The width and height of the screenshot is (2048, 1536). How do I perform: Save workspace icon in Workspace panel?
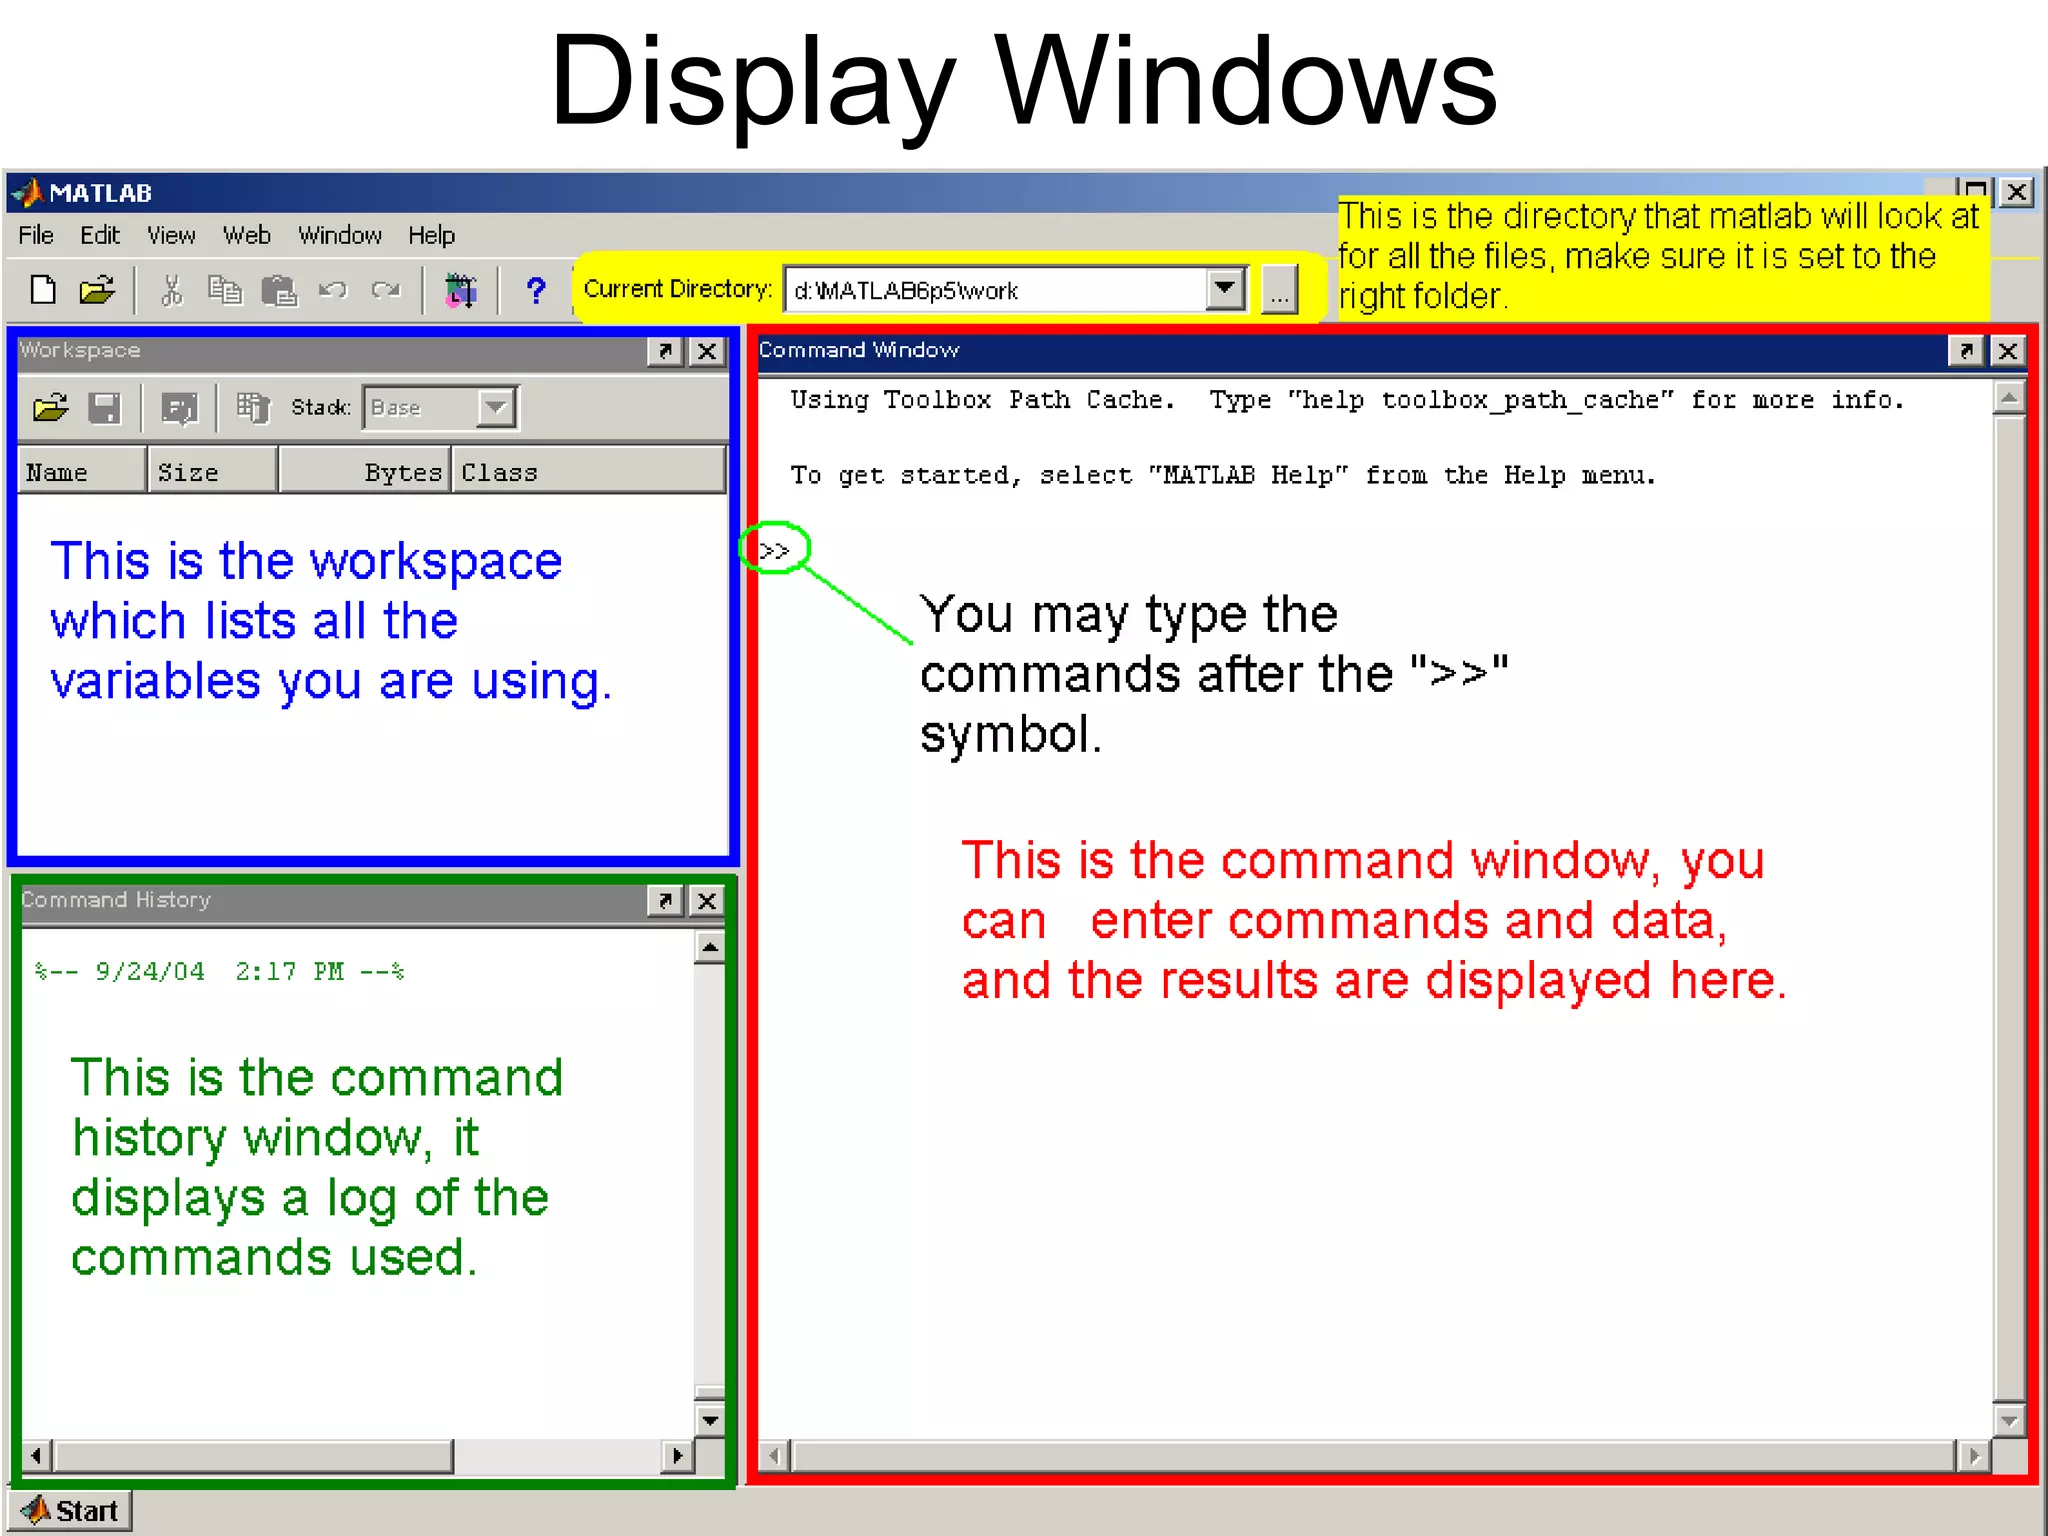pyautogui.click(x=104, y=408)
